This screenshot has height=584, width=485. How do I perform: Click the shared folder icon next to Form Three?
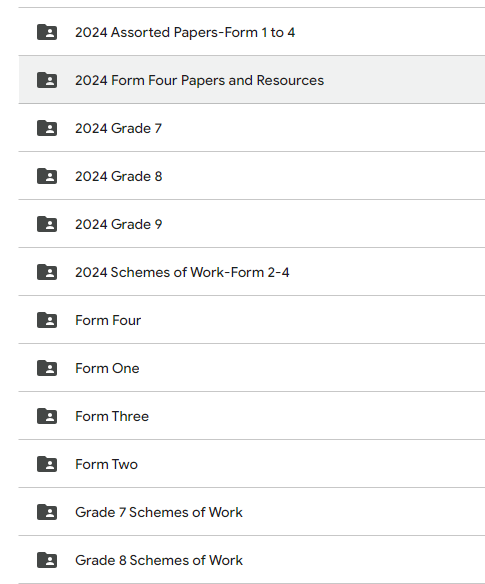click(47, 416)
